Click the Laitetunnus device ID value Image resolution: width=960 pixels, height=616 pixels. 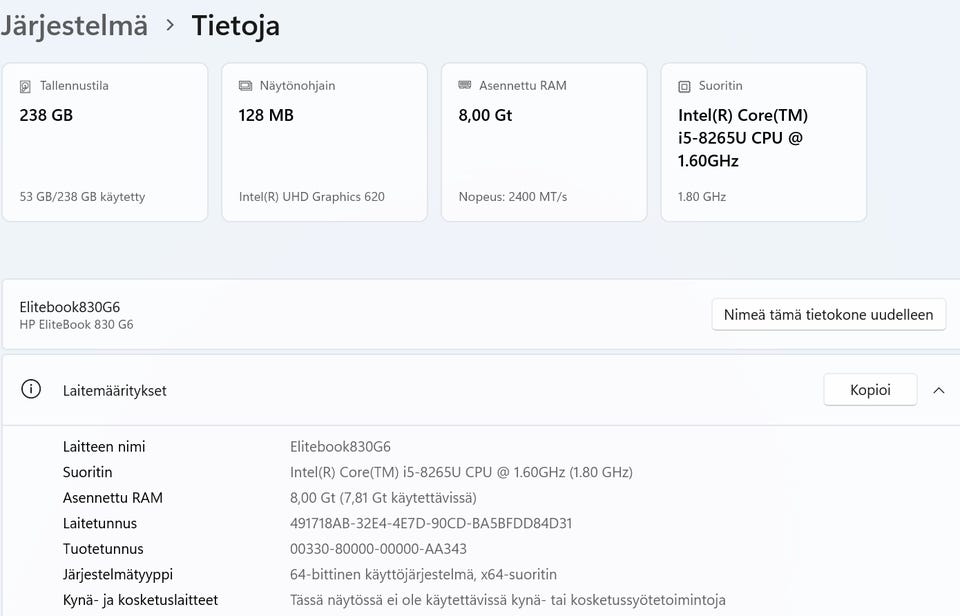tap(431, 523)
